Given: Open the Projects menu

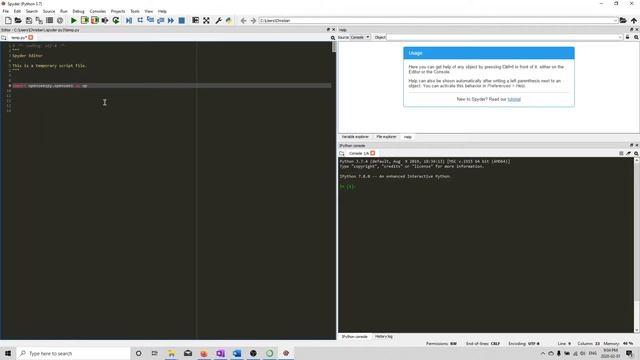Looking at the screenshot, I should [118, 11].
